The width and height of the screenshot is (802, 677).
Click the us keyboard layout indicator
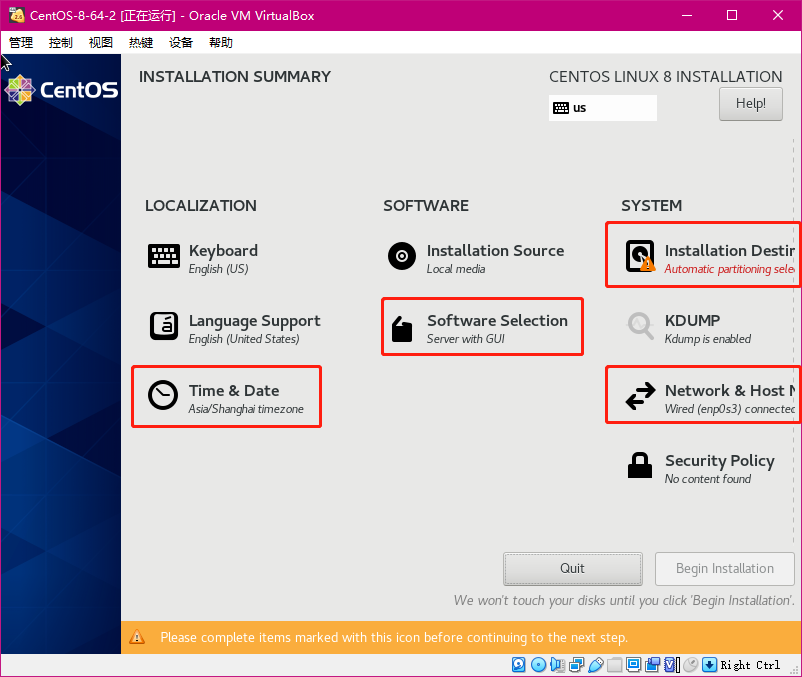(603, 108)
